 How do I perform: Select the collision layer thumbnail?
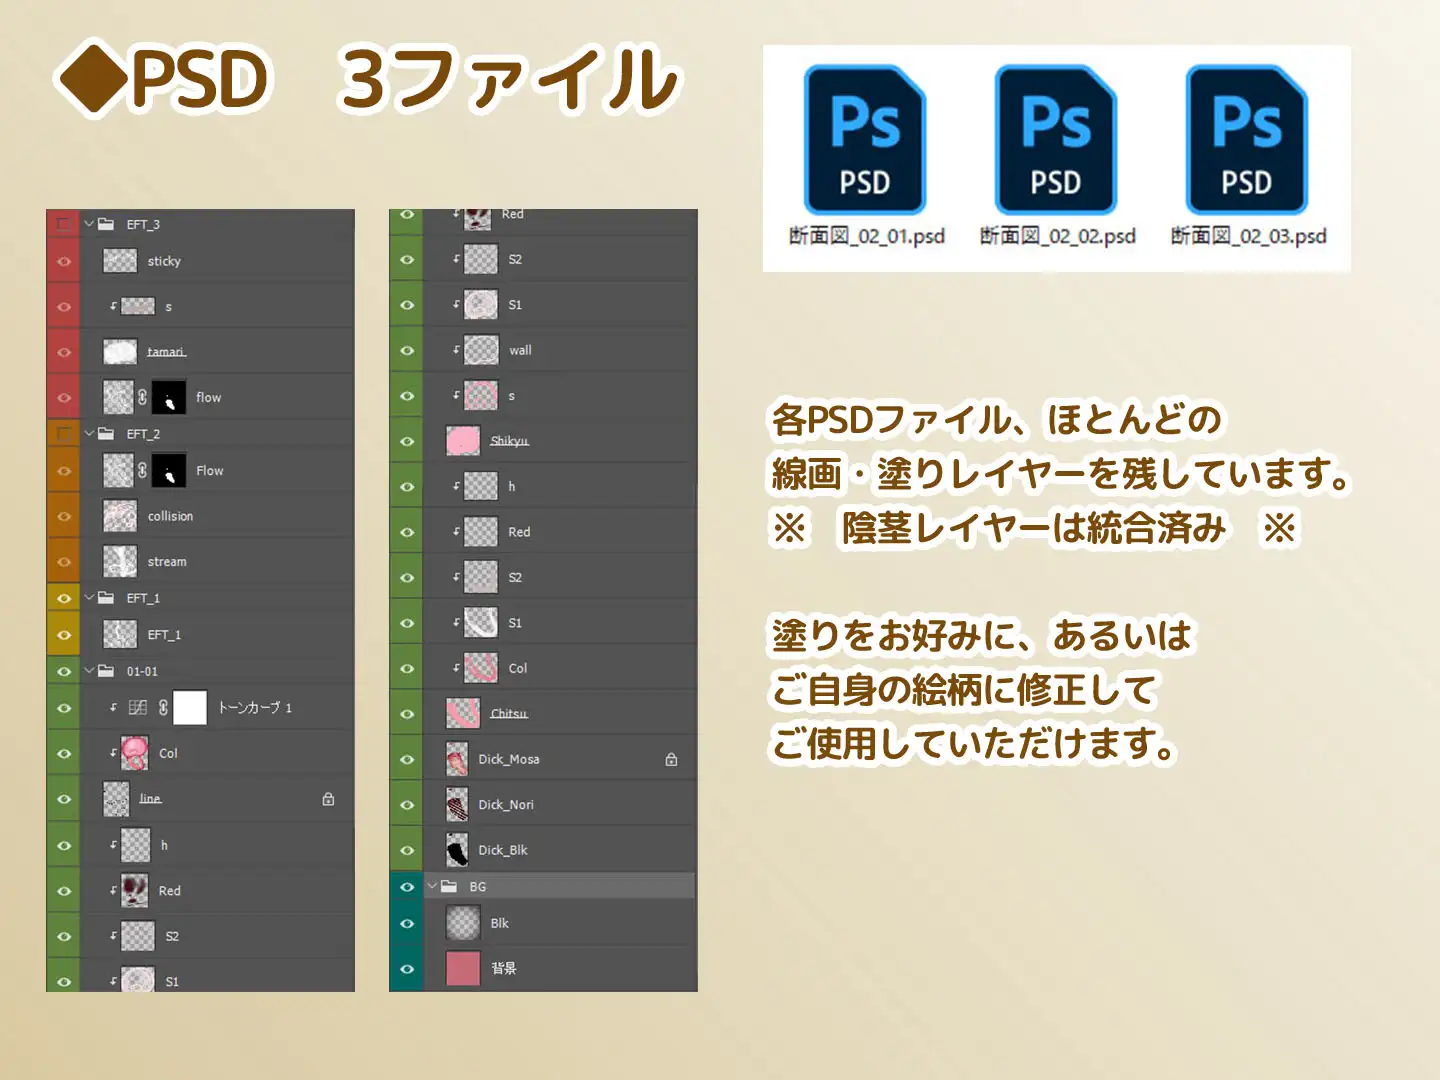pos(120,516)
